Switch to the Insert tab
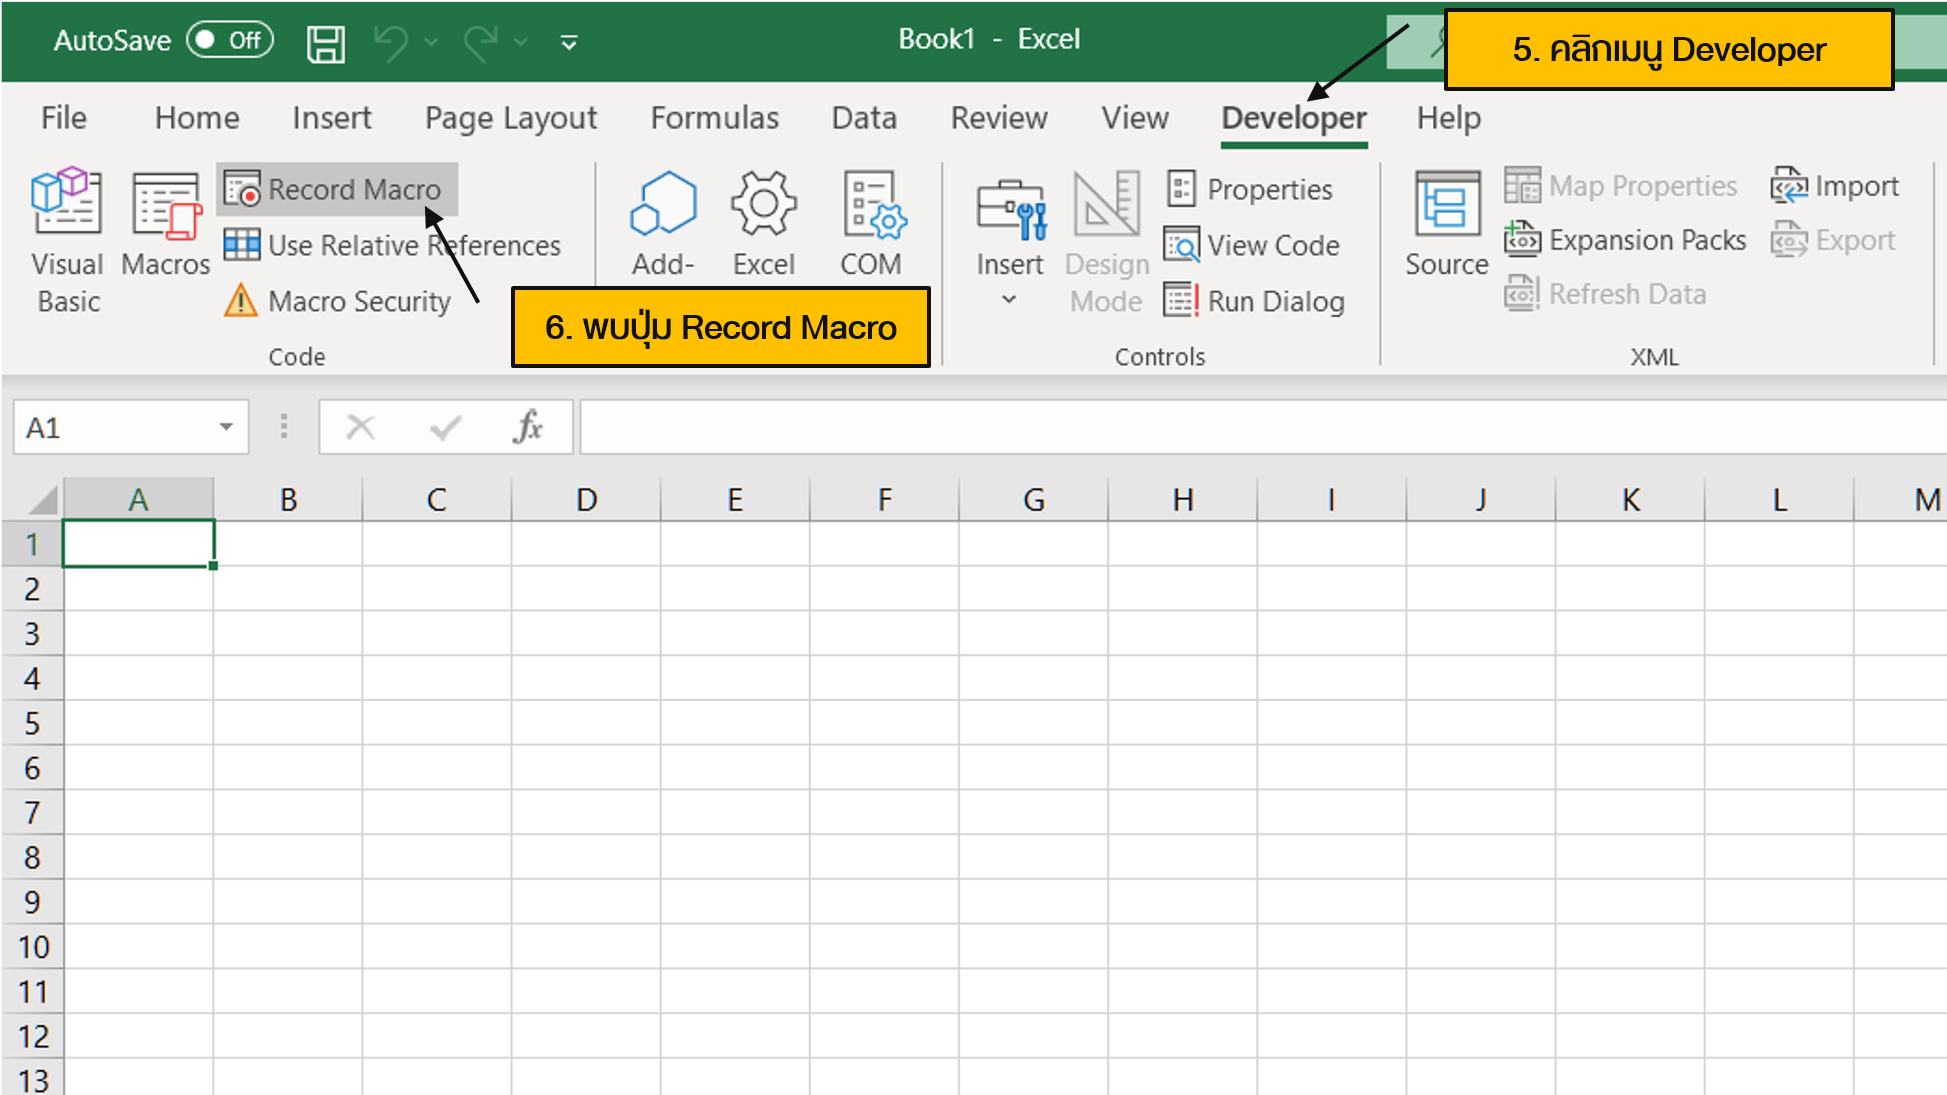 pos(332,118)
